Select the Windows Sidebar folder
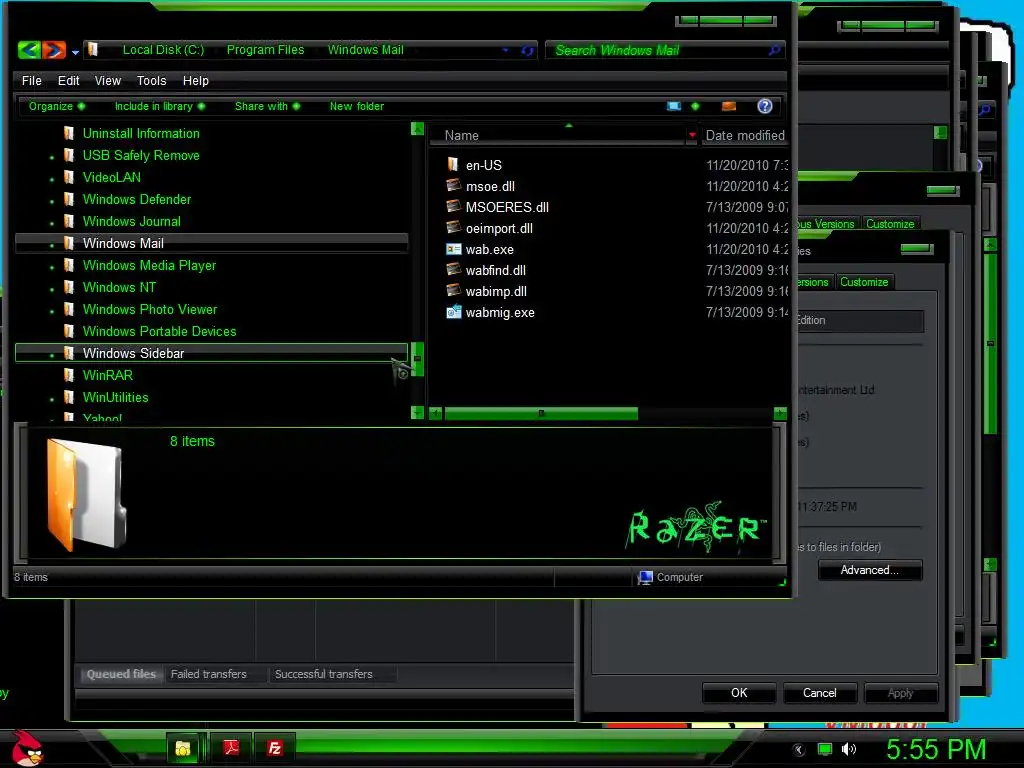 tap(133, 353)
